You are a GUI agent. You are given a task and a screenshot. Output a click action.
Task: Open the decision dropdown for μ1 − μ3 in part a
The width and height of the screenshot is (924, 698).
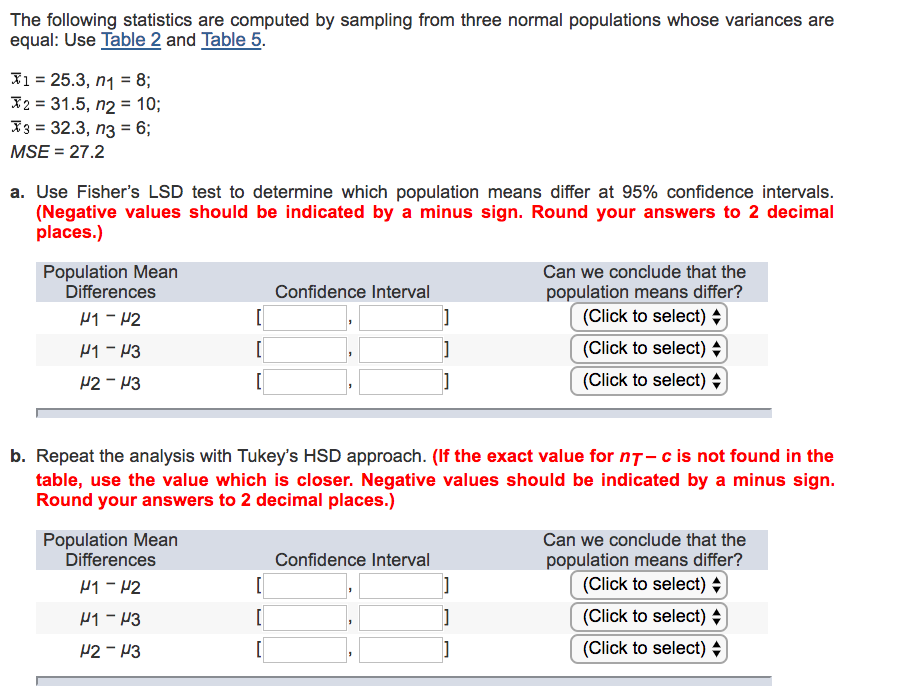pyautogui.click(x=648, y=348)
